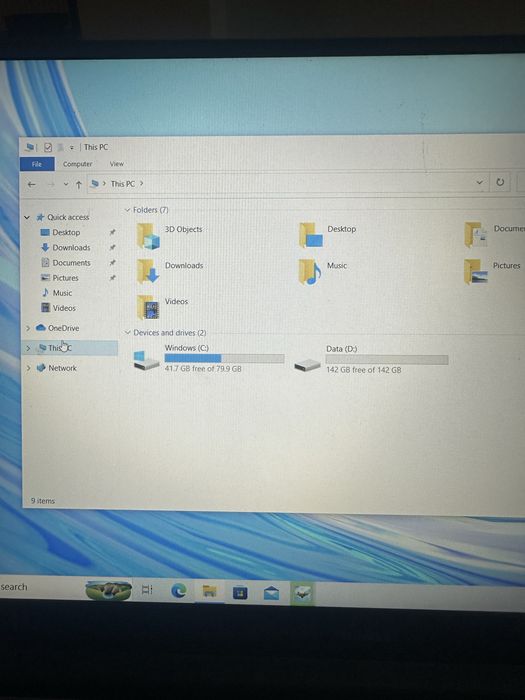The height and width of the screenshot is (700, 525).
Task: Click the 'Videos' label in Folders group
Action: tap(176, 301)
